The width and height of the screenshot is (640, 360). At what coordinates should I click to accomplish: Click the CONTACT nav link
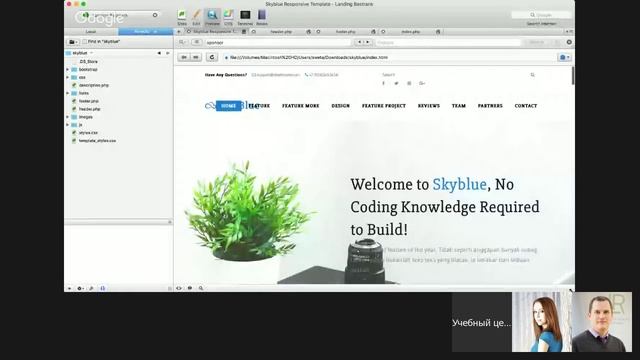pyautogui.click(x=526, y=106)
